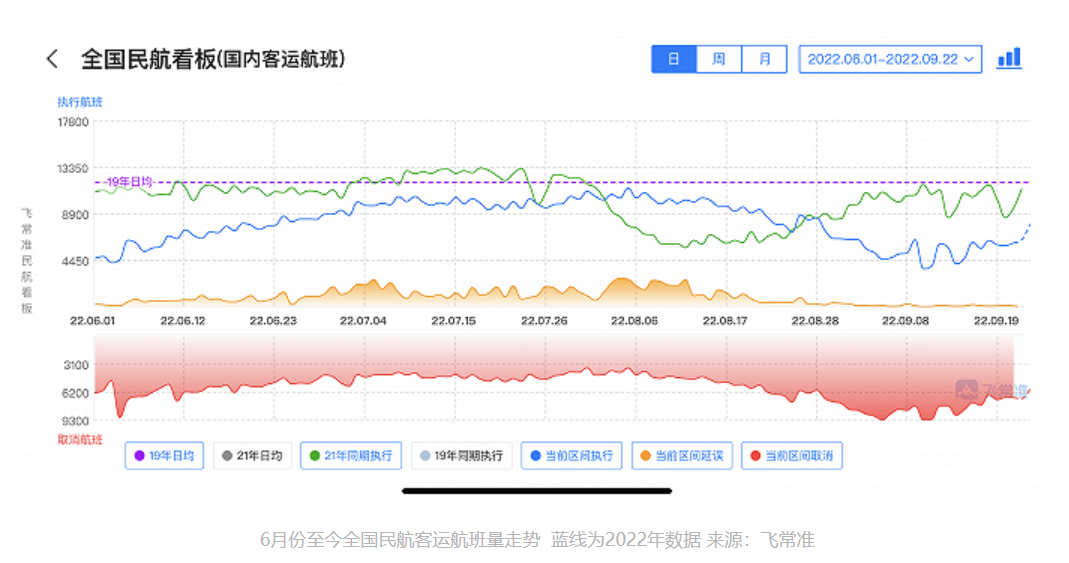Click the 取消航班 axis label
The image size is (1069, 563).
pos(79,438)
